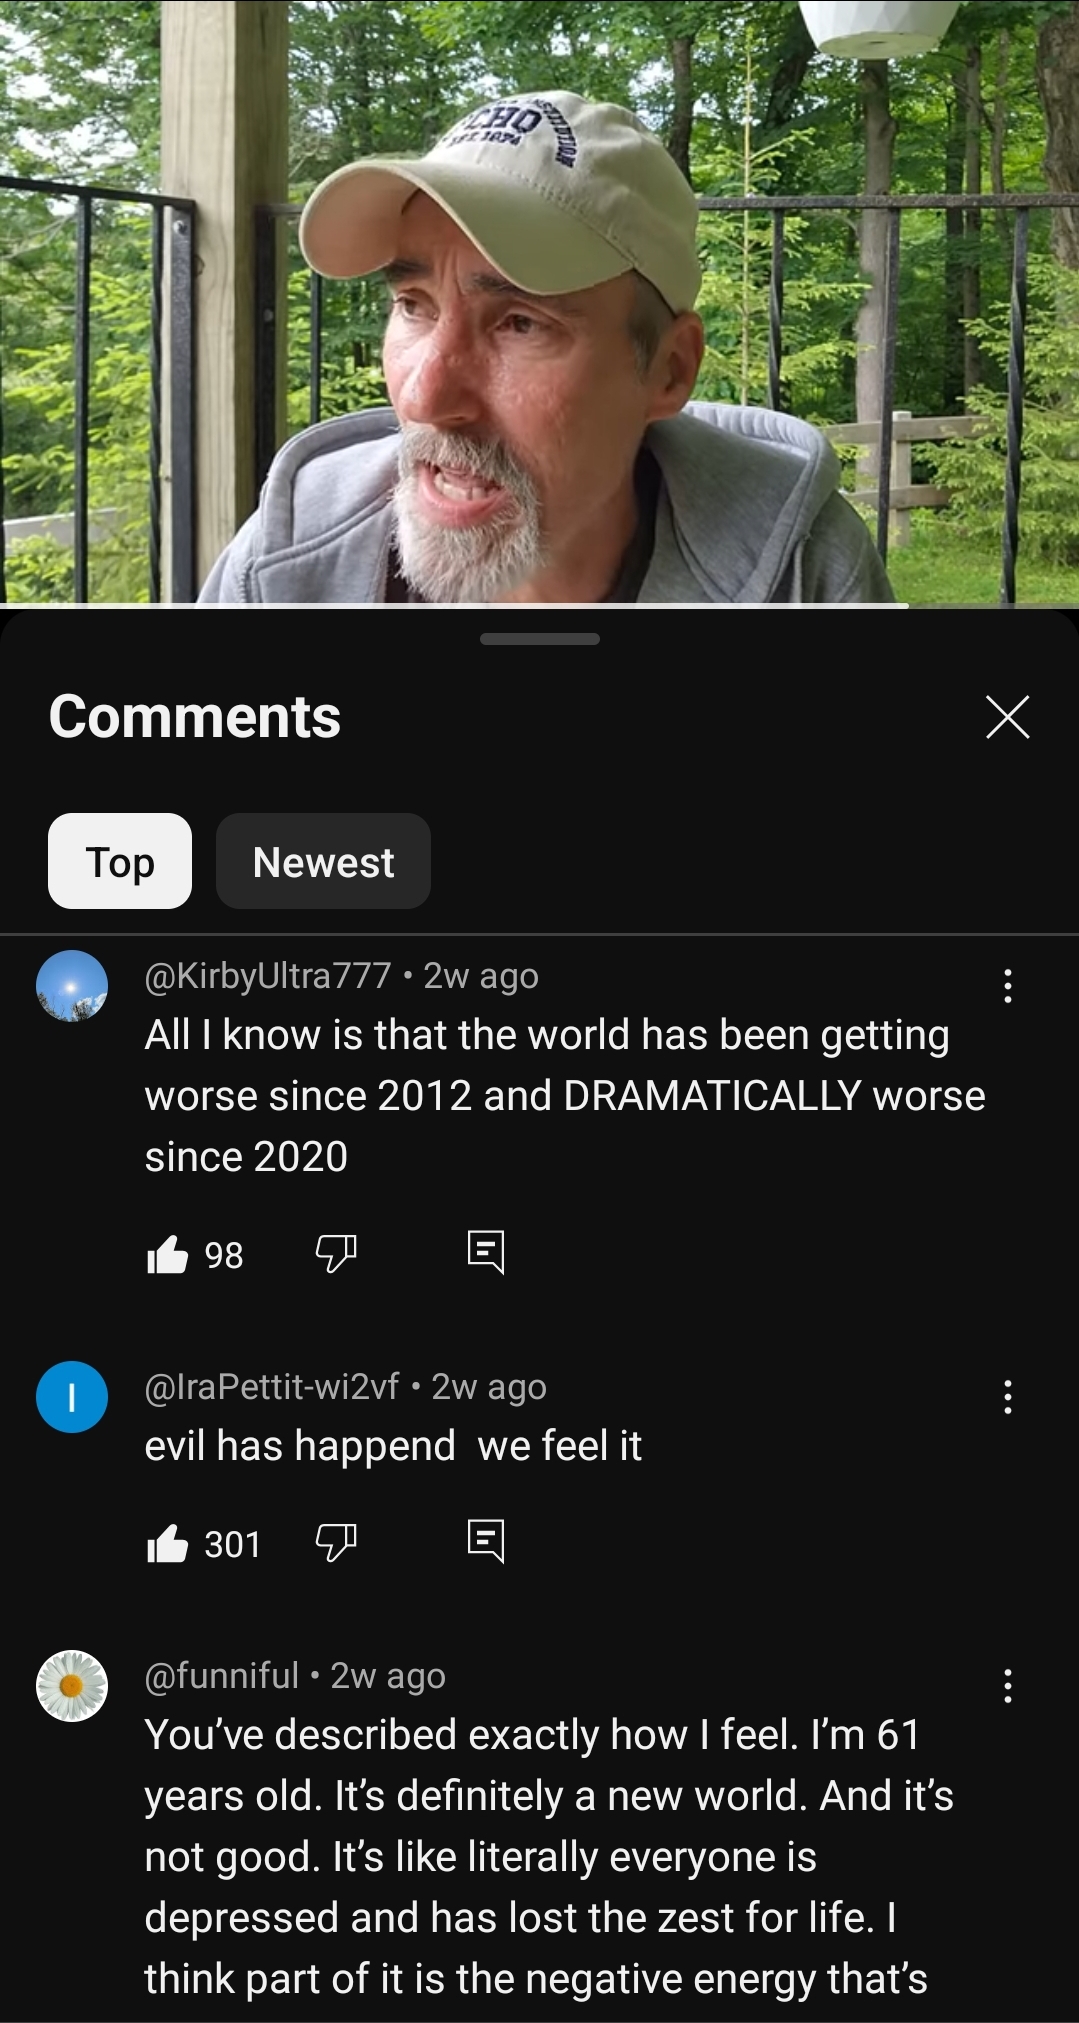Viewport: 1079px width, 2023px height.
Task: Reply to the IraPettit-wi2vf comment
Action: [486, 1541]
